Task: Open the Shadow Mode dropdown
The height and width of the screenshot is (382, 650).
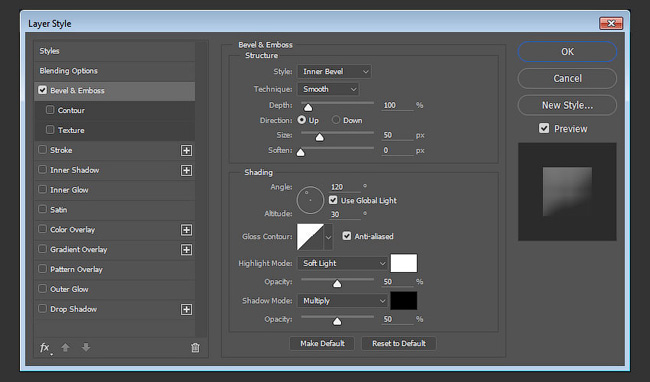Action: 342,301
